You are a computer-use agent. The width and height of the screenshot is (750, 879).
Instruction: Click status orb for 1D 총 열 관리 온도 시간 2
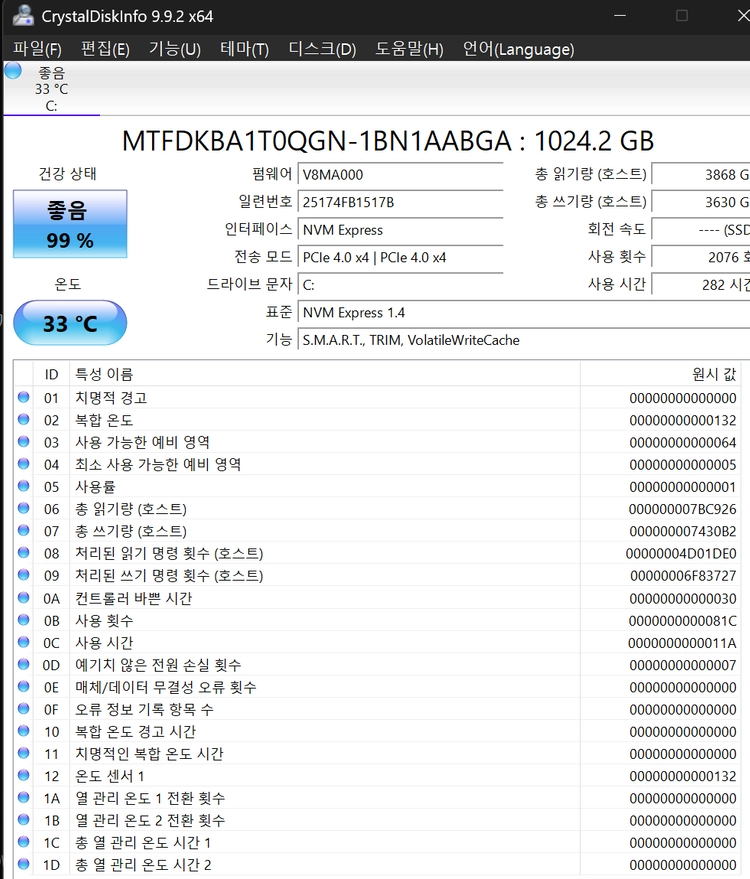(24, 864)
